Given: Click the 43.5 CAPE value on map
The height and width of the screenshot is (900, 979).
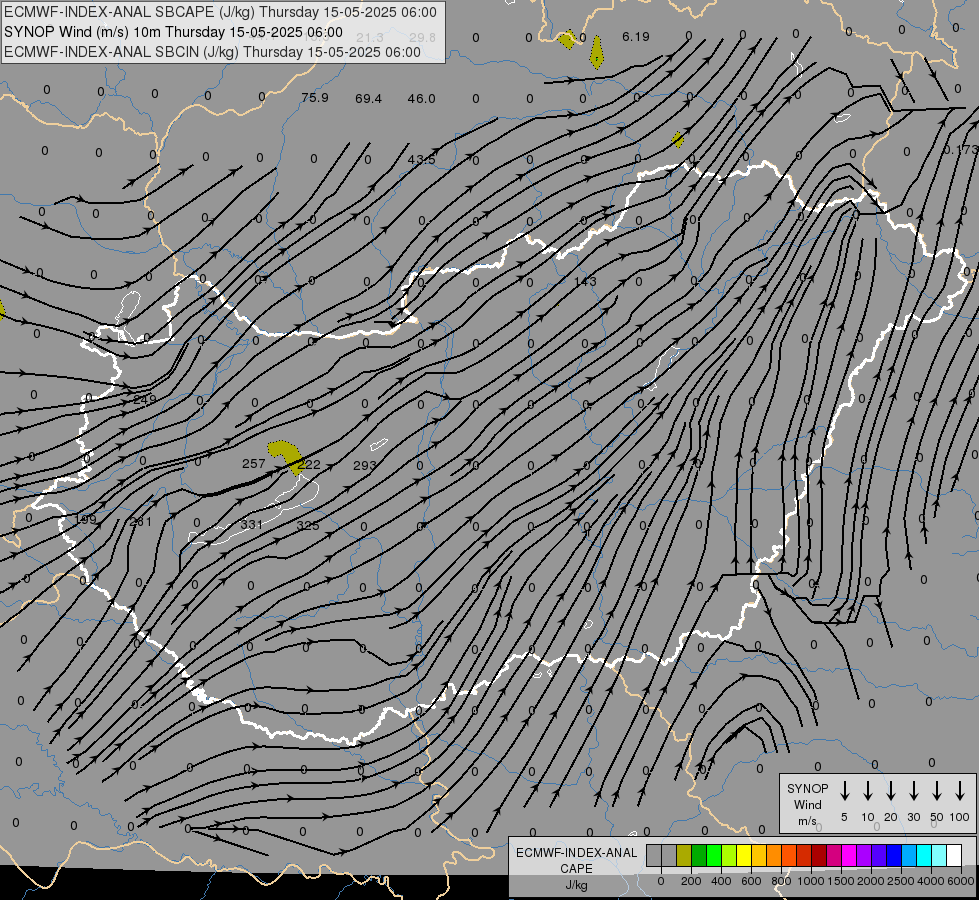Looking at the screenshot, I should (421, 160).
